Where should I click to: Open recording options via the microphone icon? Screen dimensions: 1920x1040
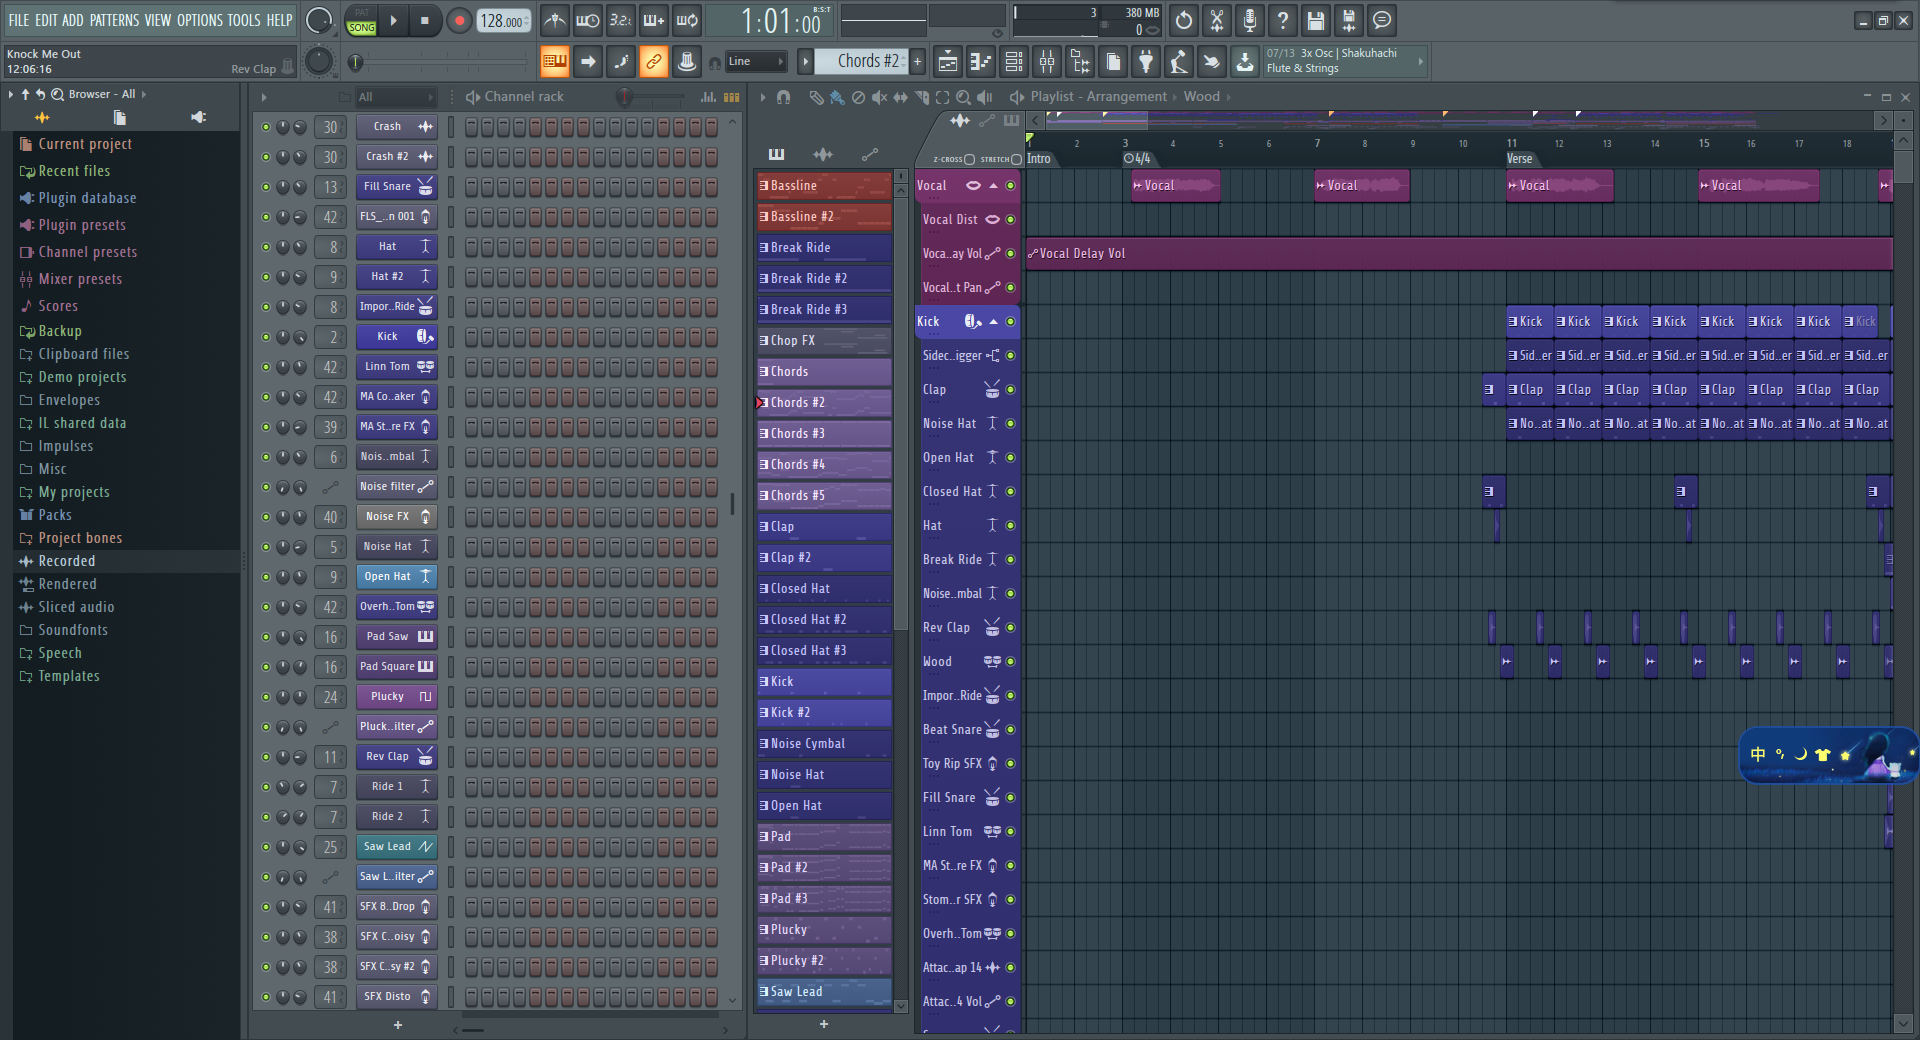1249,20
